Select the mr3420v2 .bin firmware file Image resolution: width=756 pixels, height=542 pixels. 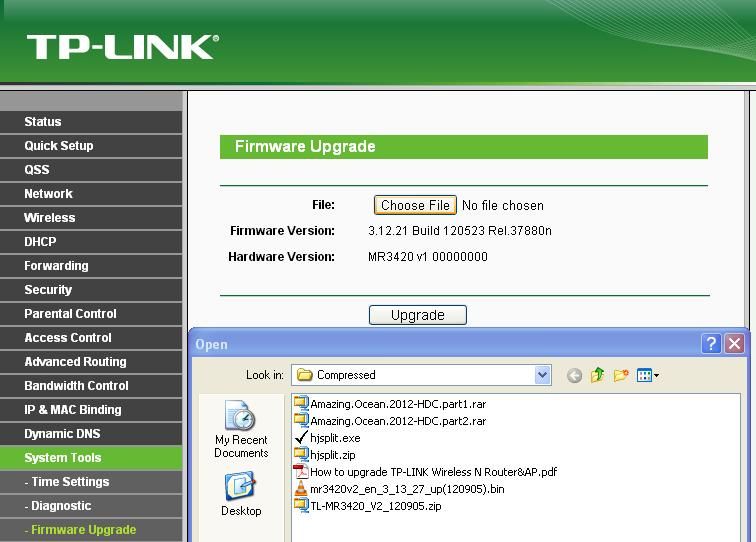(407, 489)
